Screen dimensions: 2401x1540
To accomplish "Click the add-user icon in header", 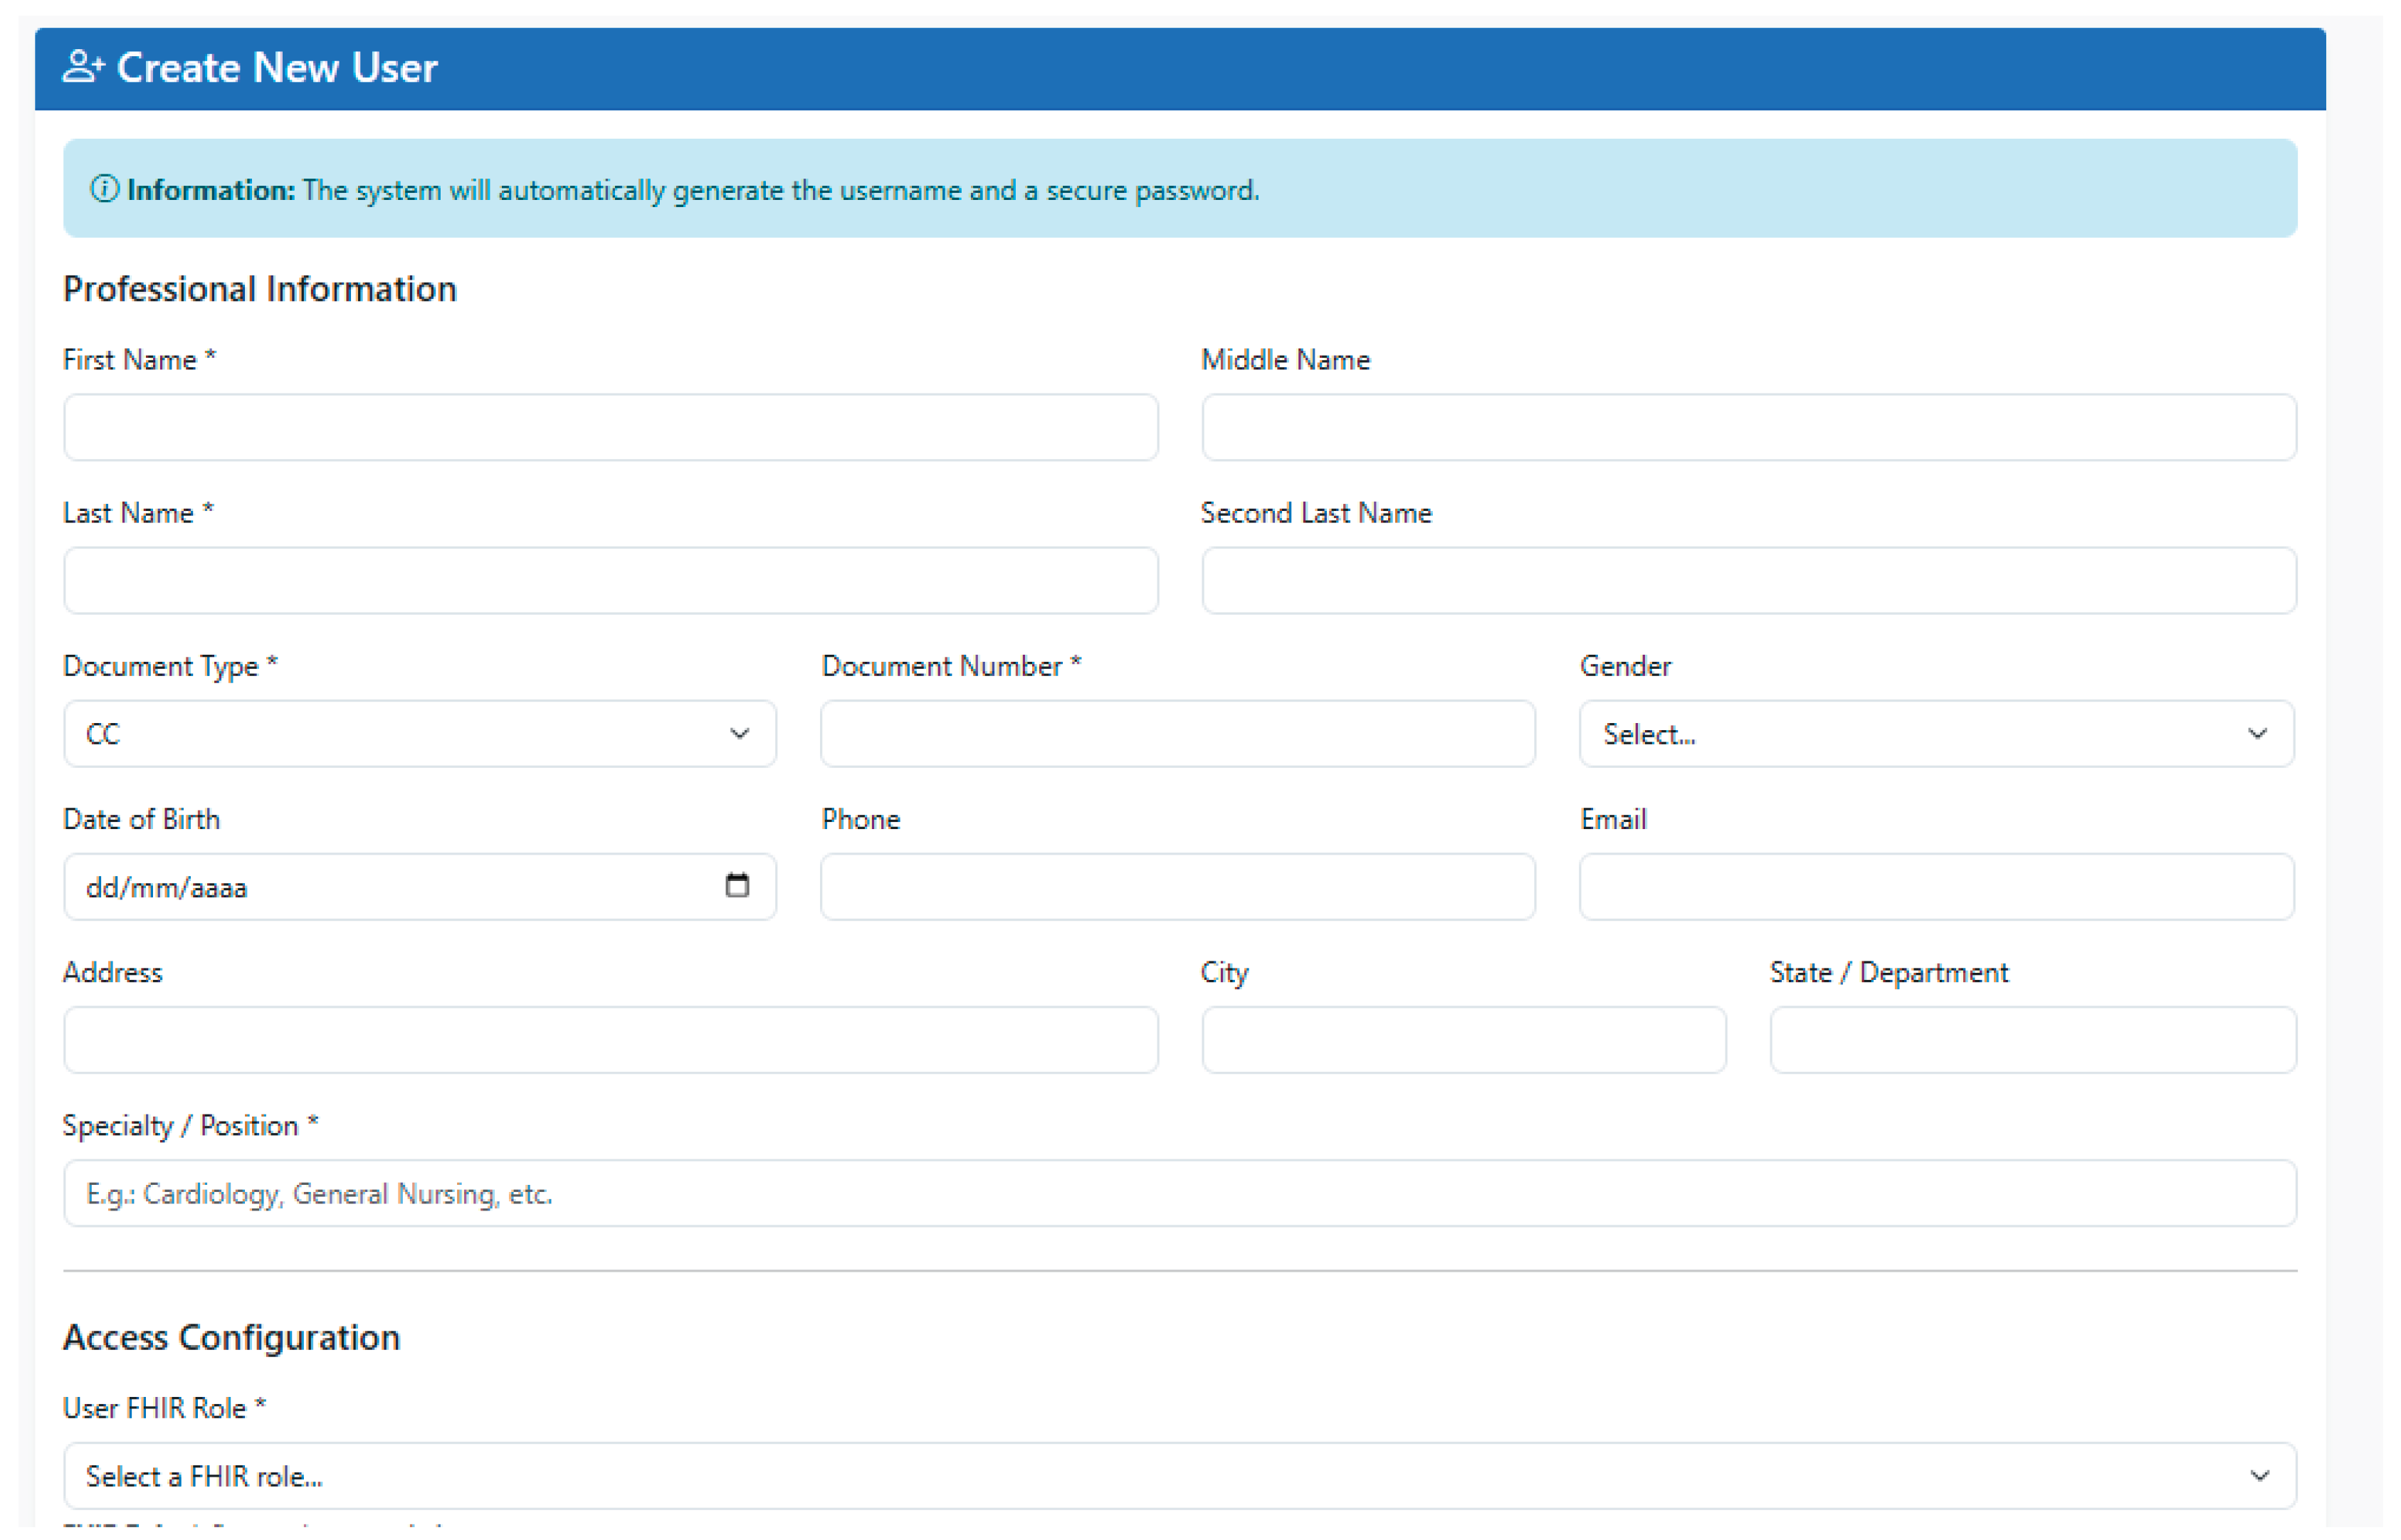I will (x=83, y=67).
